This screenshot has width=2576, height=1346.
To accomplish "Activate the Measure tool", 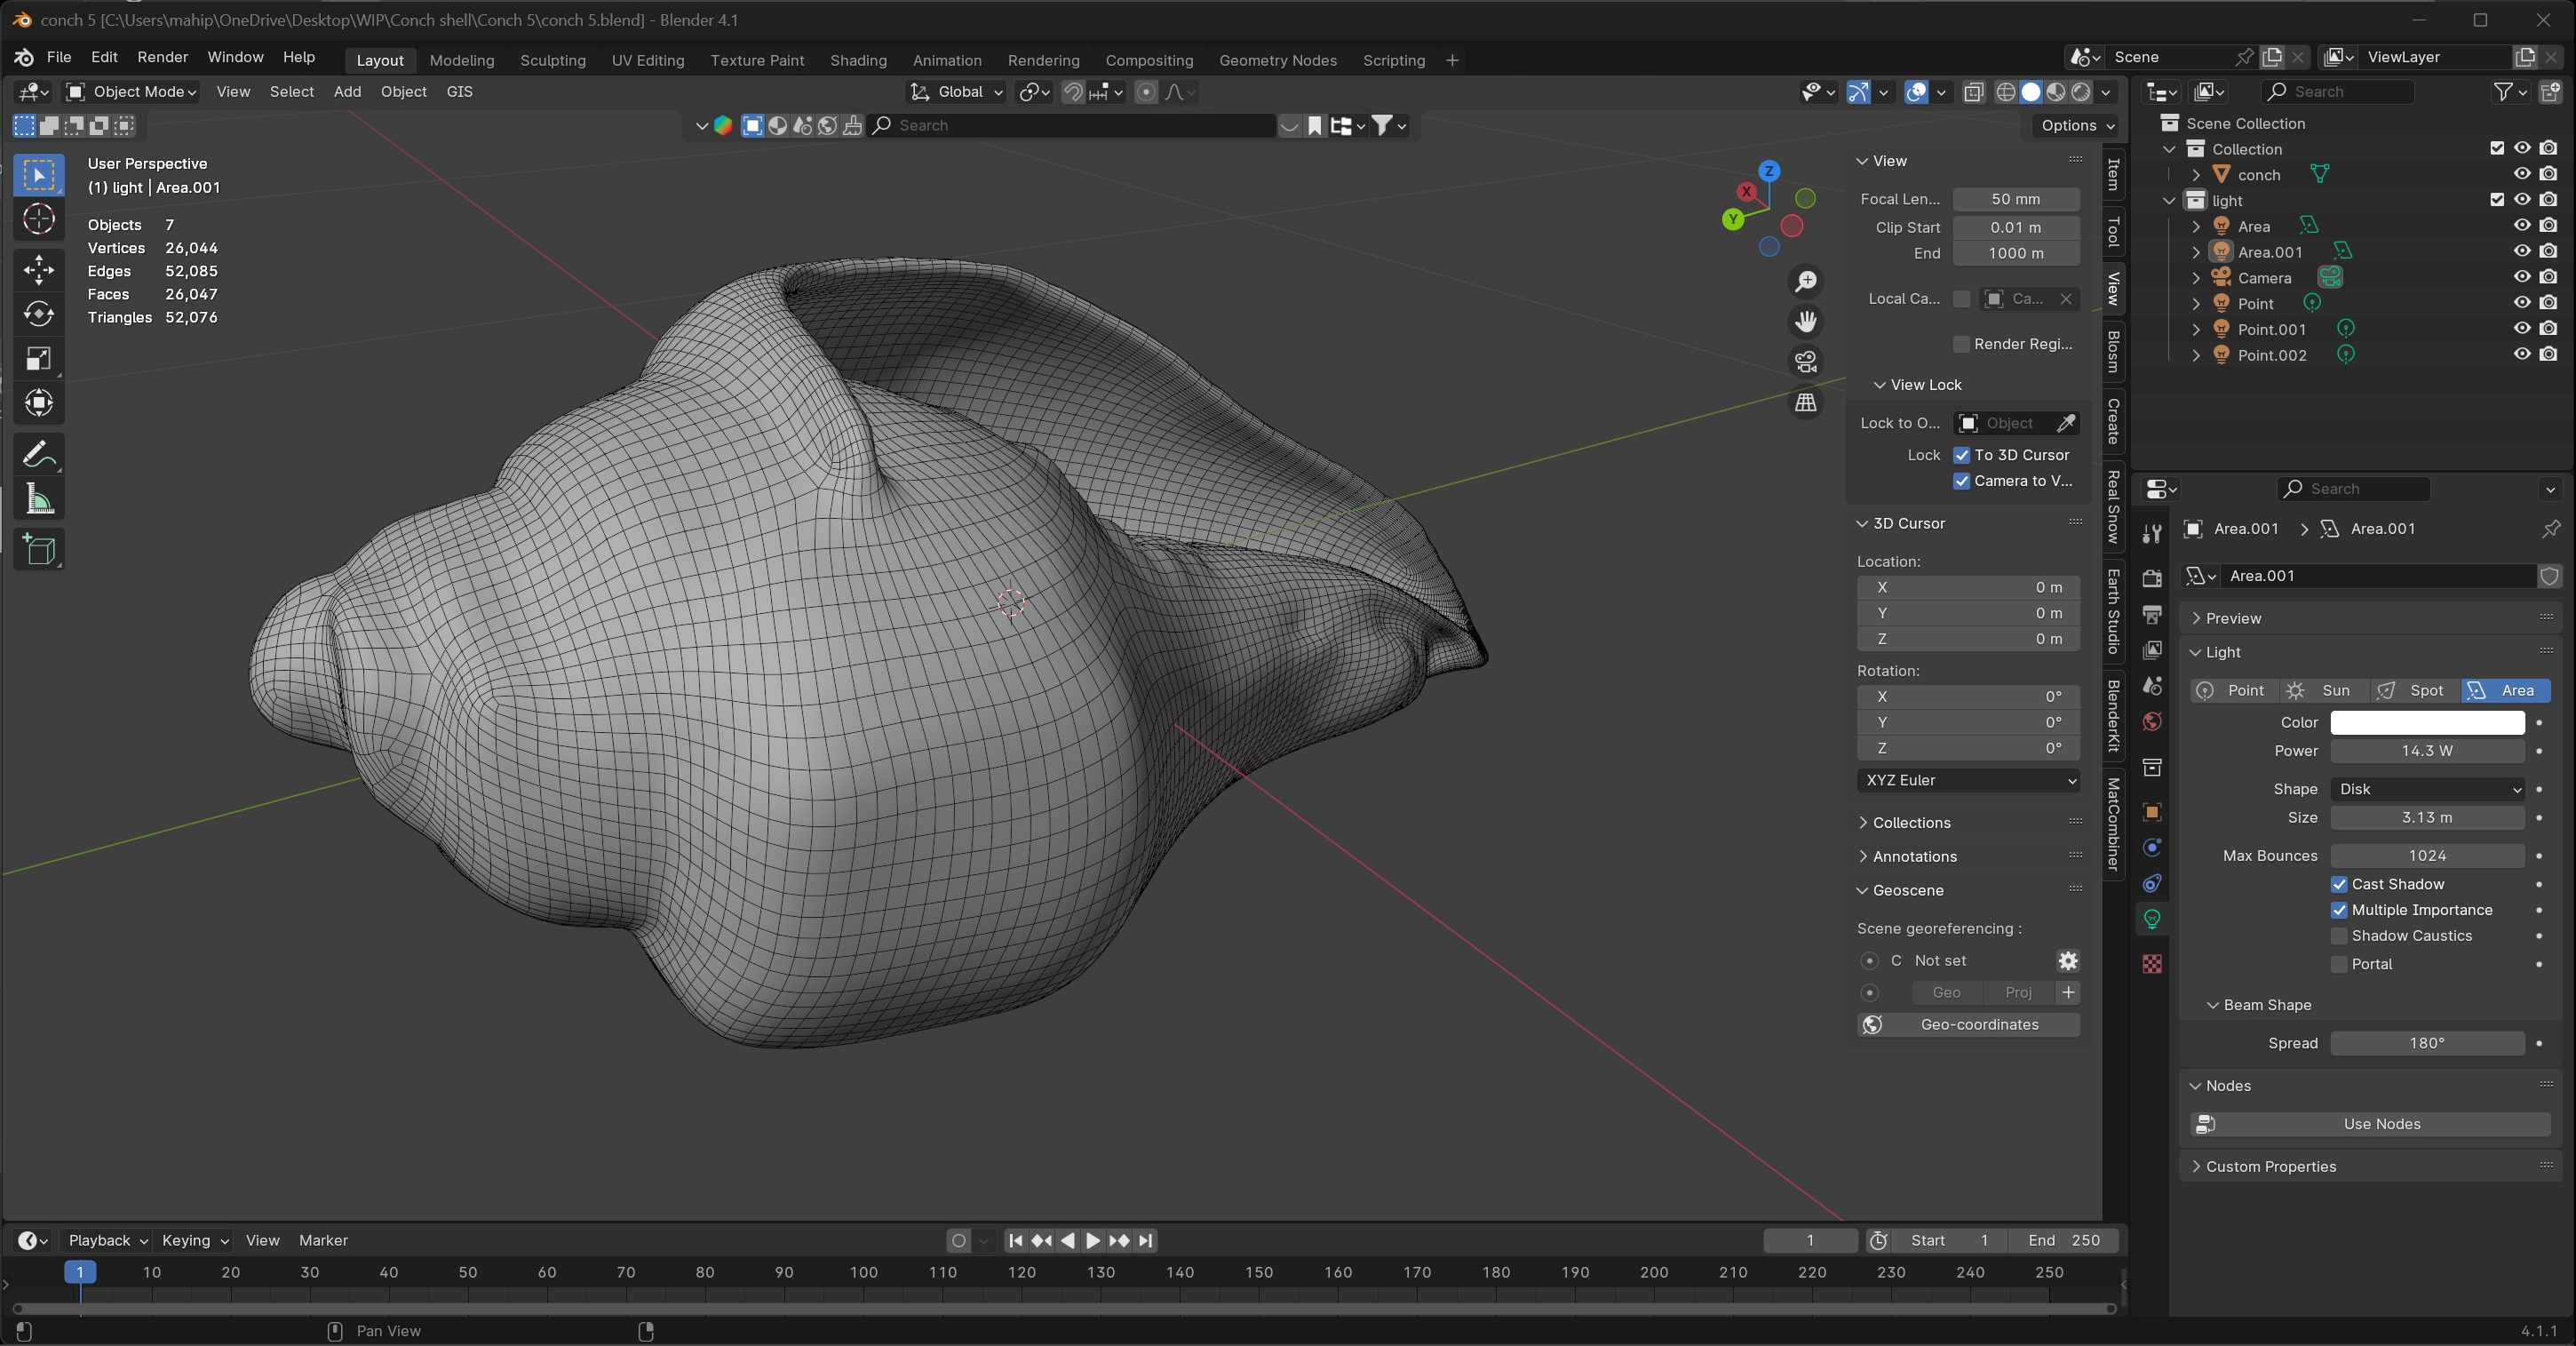I will [x=39, y=499].
